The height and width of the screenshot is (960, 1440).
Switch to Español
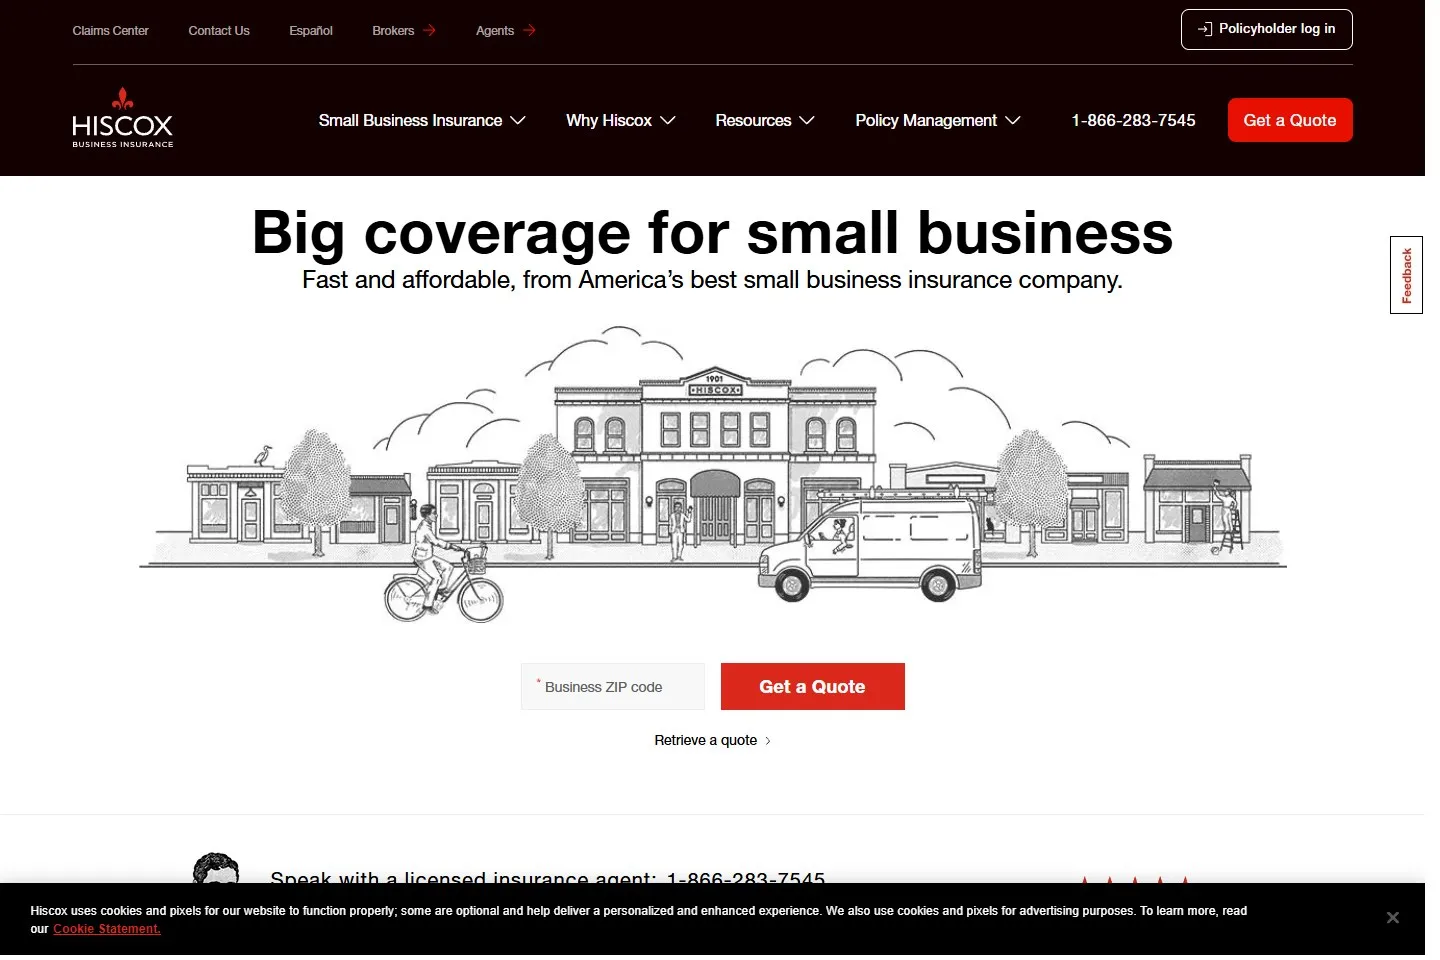click(x=311, y=31)
